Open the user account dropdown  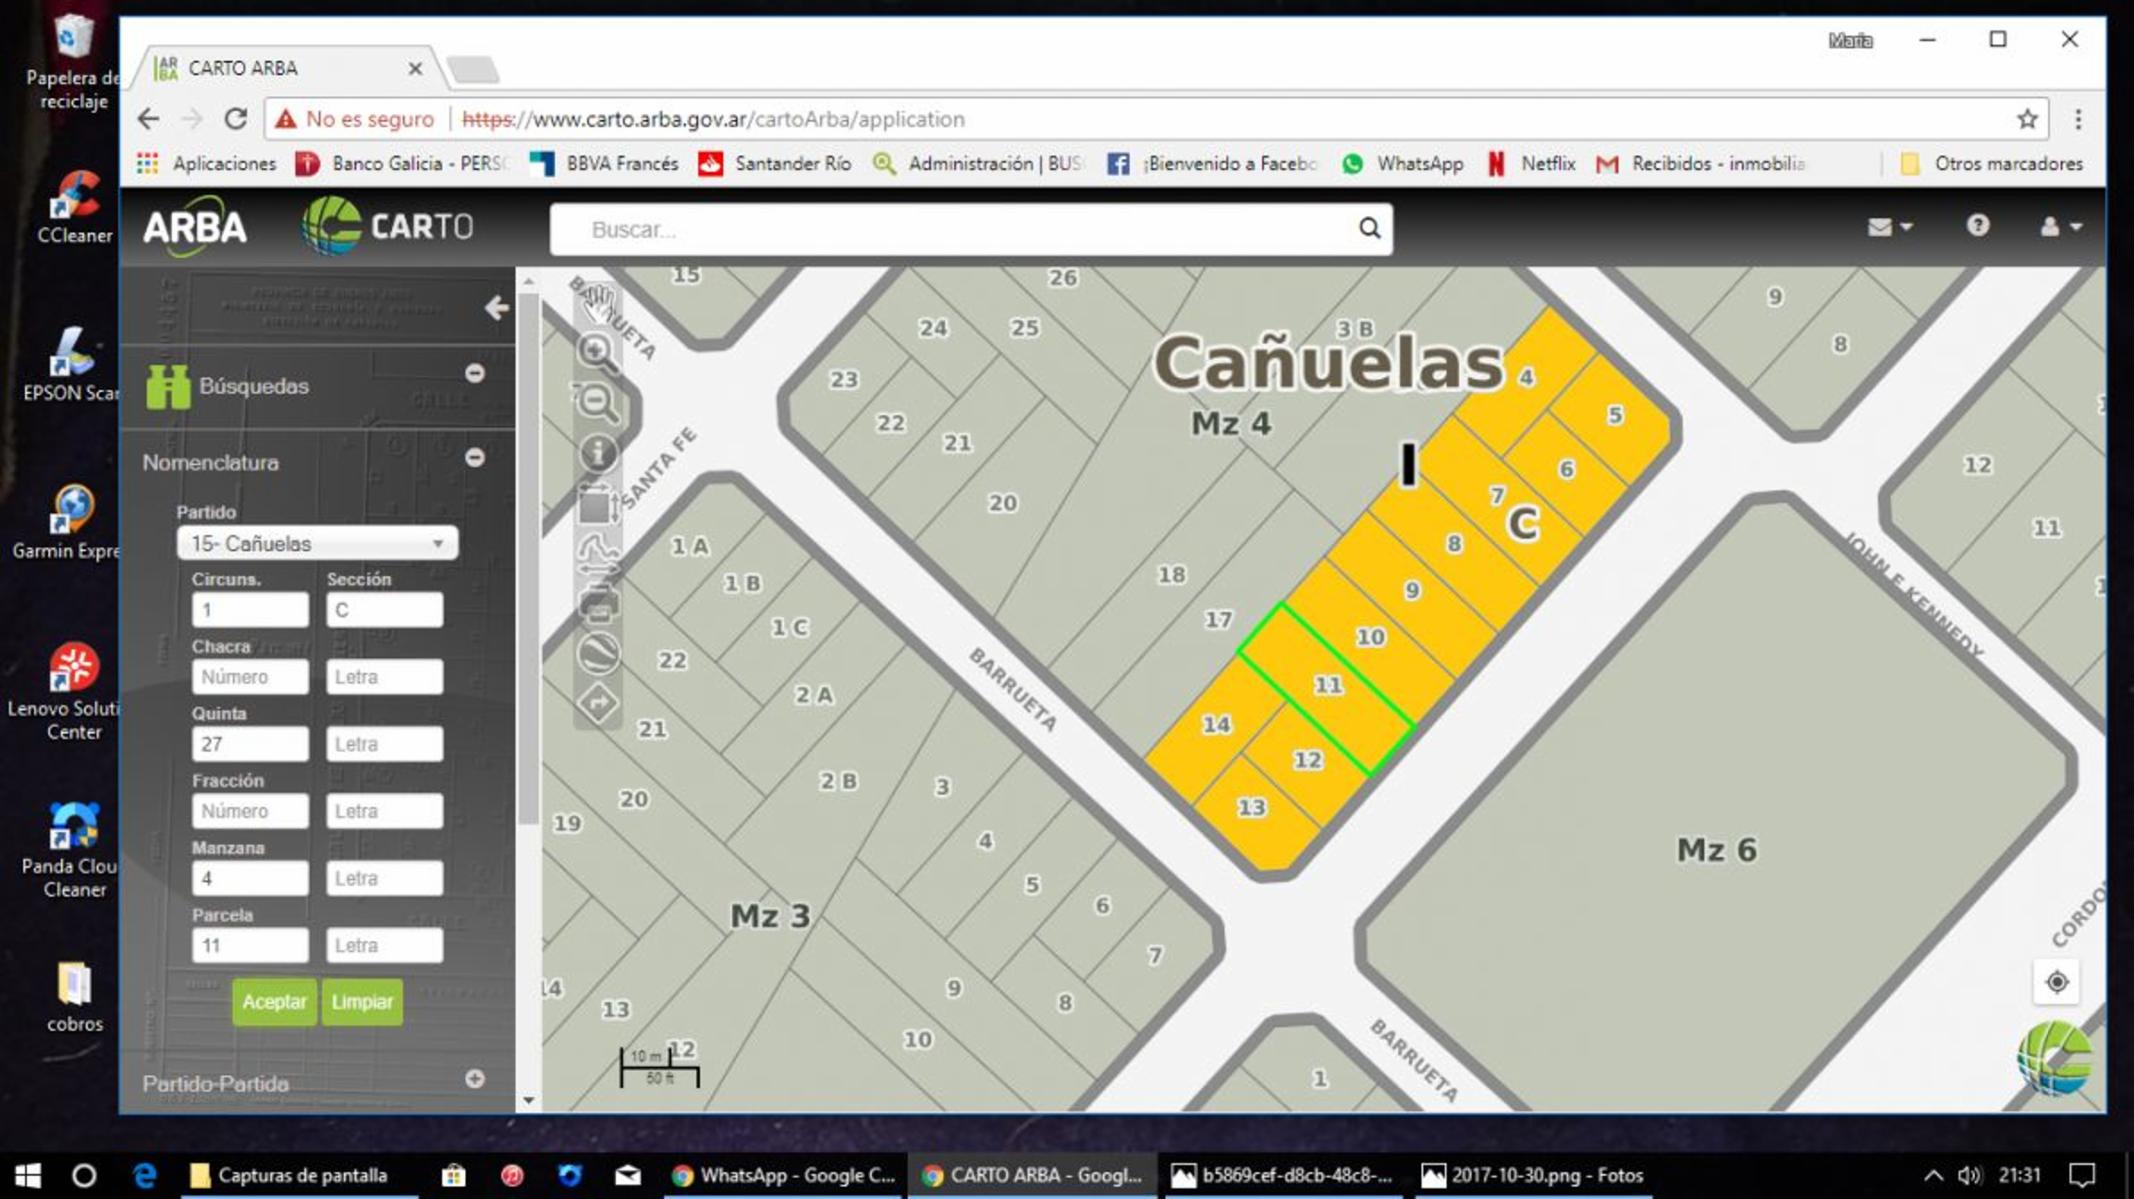(x=2060, y=227)
